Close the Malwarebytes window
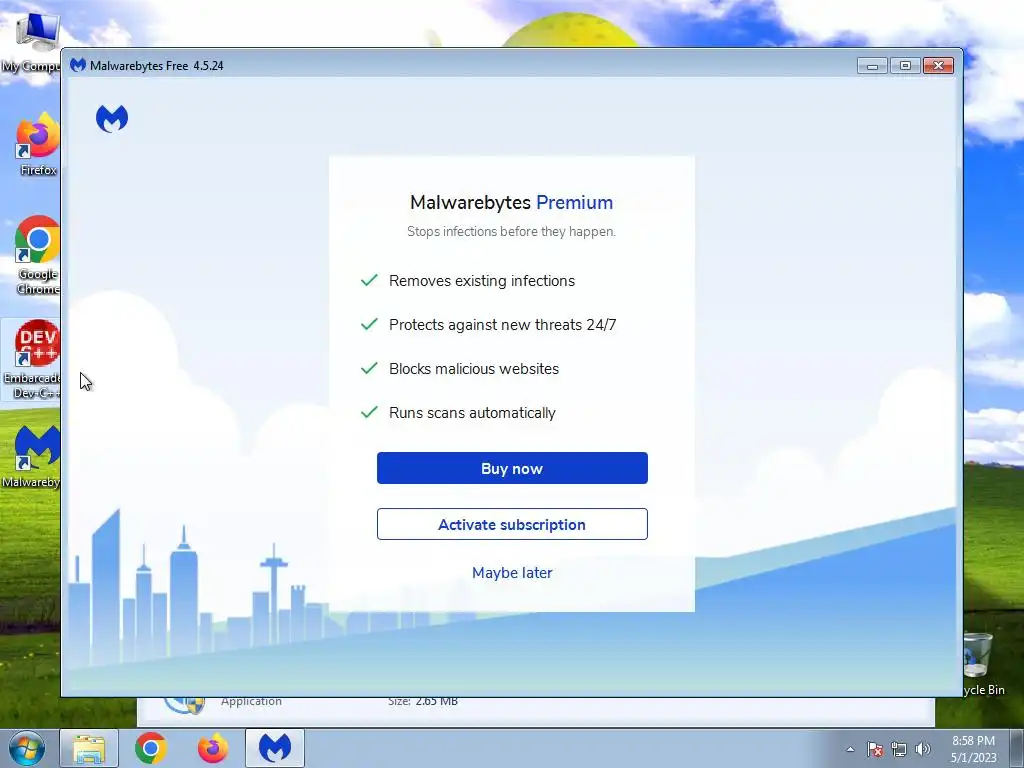1024x768 pixels. [x=938, y=65]
